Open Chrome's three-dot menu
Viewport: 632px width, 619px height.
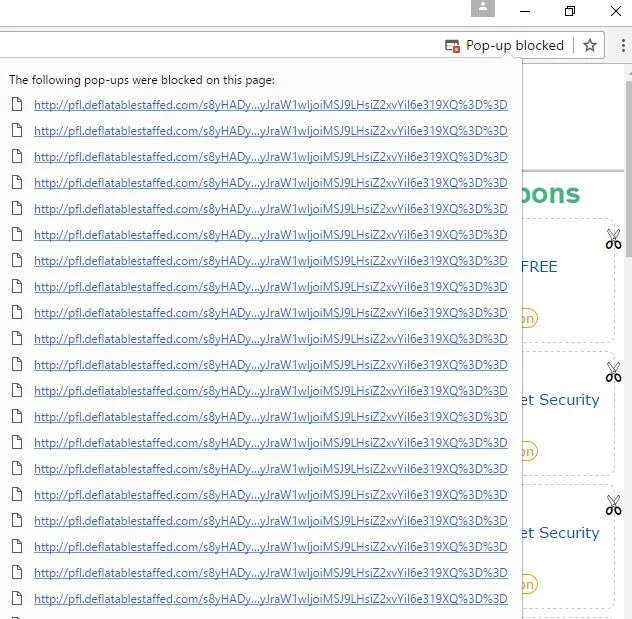pos(623,45)
